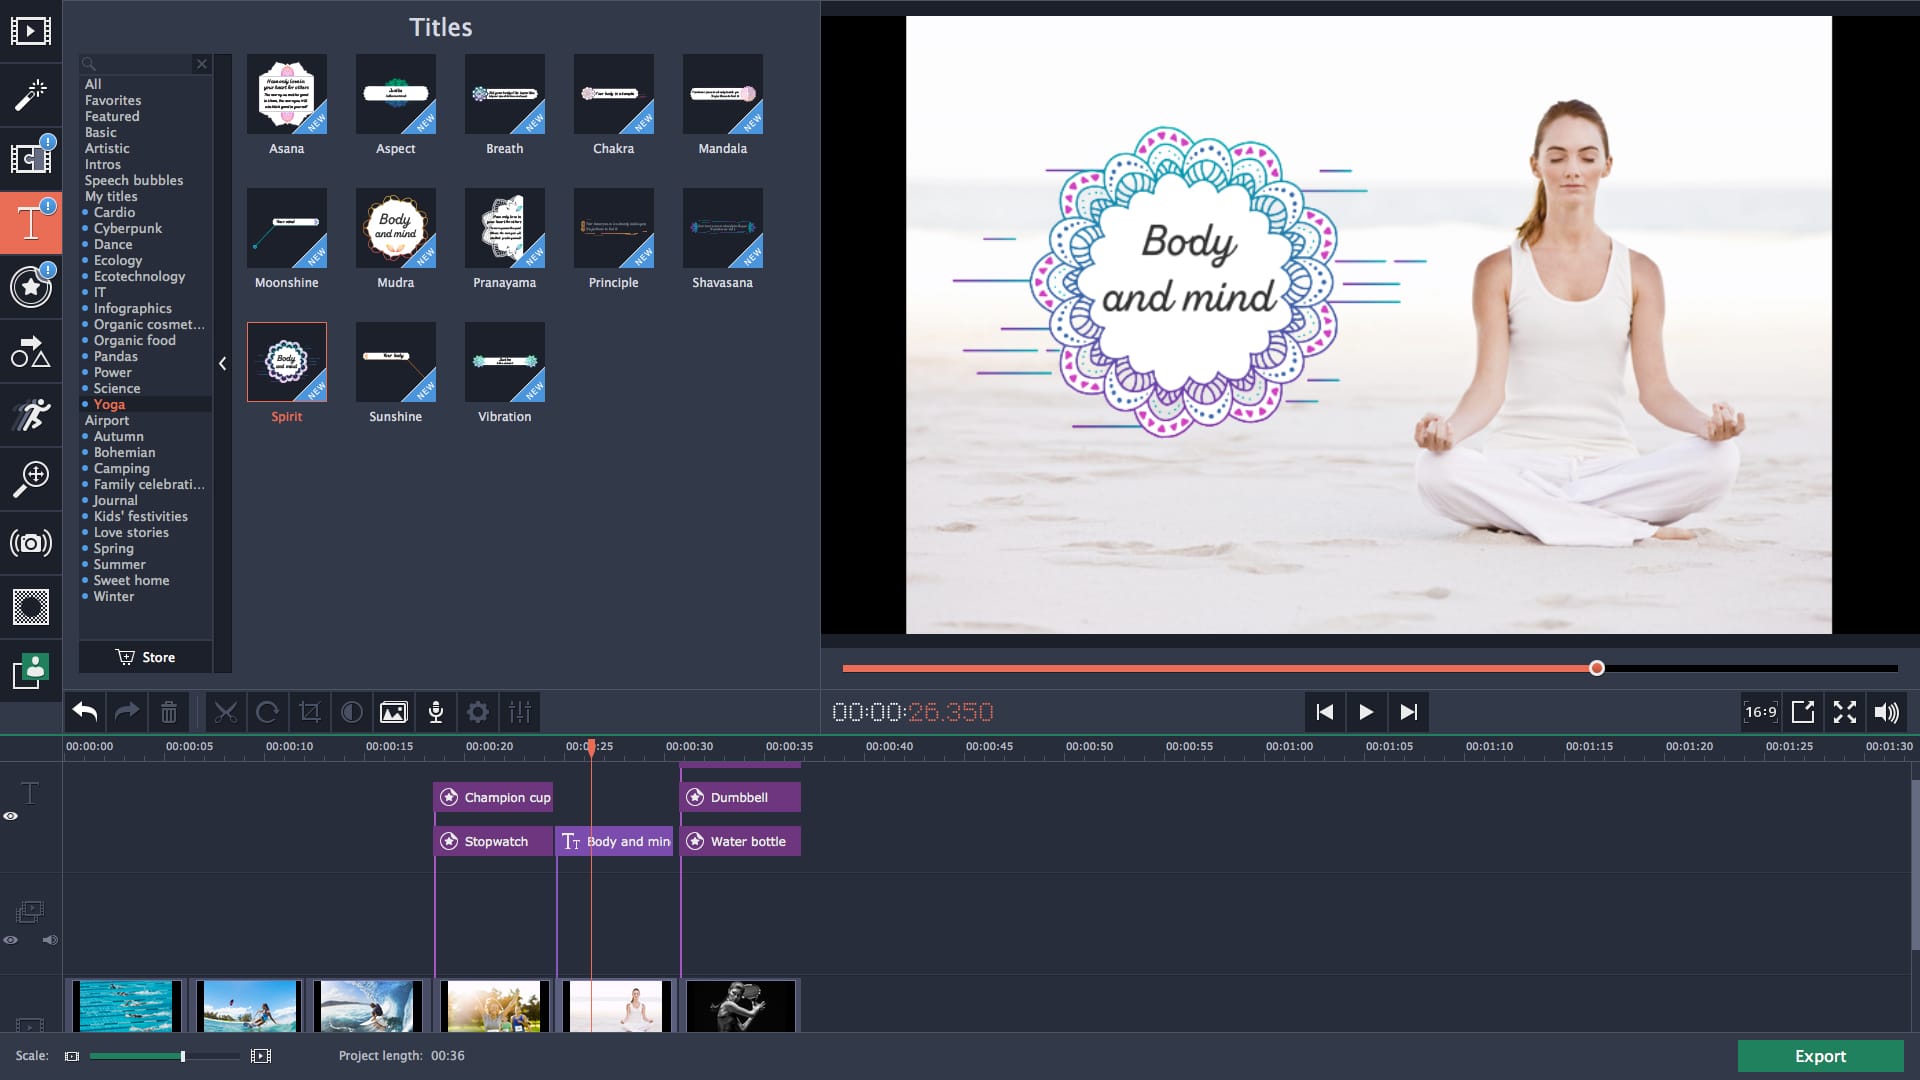Collapse the Titles panel with the chevron

click(x=223, y=364)
